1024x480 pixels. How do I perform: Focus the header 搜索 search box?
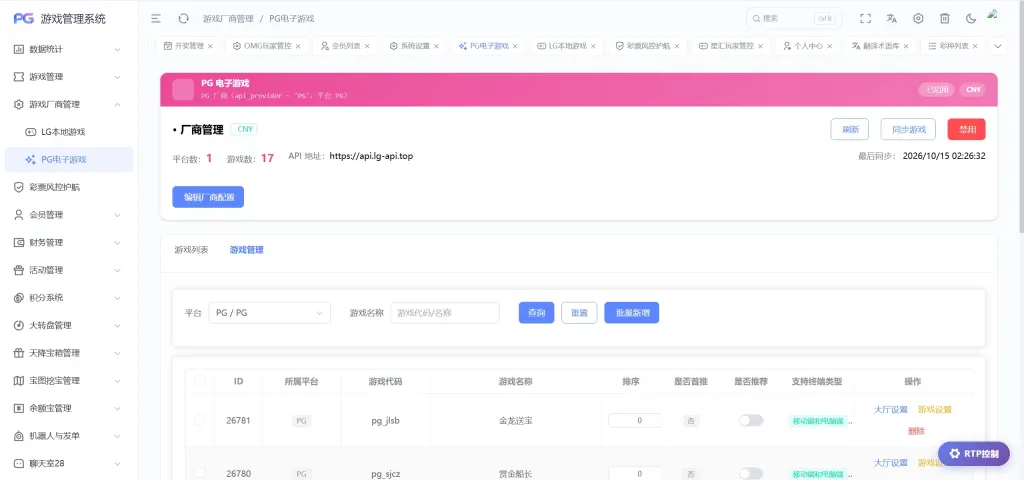[x=793, y=19]
